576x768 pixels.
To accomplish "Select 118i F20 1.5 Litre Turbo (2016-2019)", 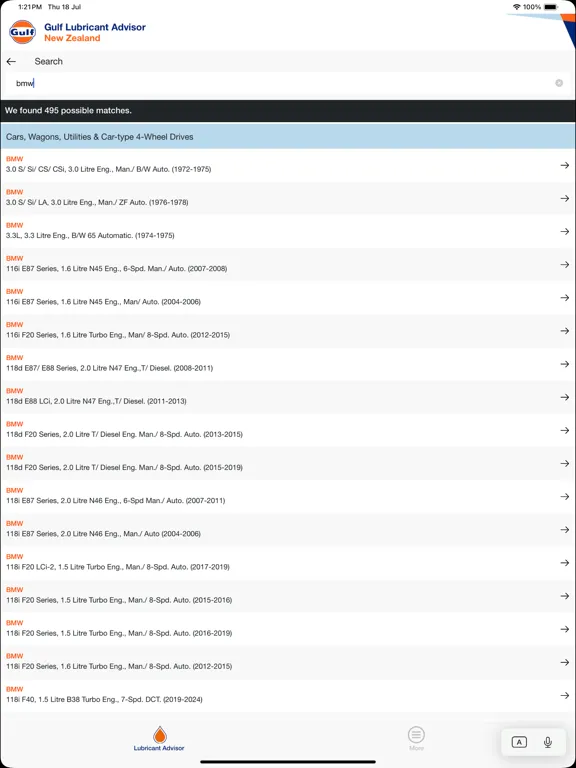I will click(x=288, y=629).
